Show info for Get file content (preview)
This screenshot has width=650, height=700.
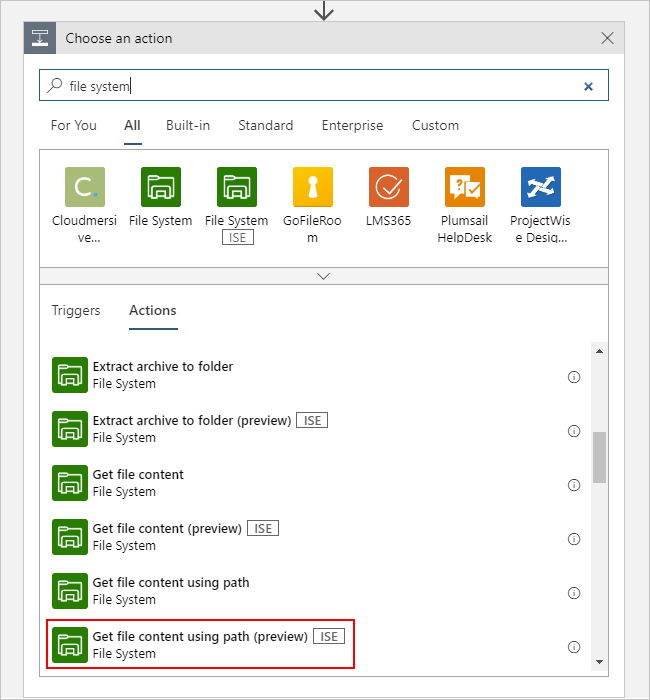coord(574,539)
